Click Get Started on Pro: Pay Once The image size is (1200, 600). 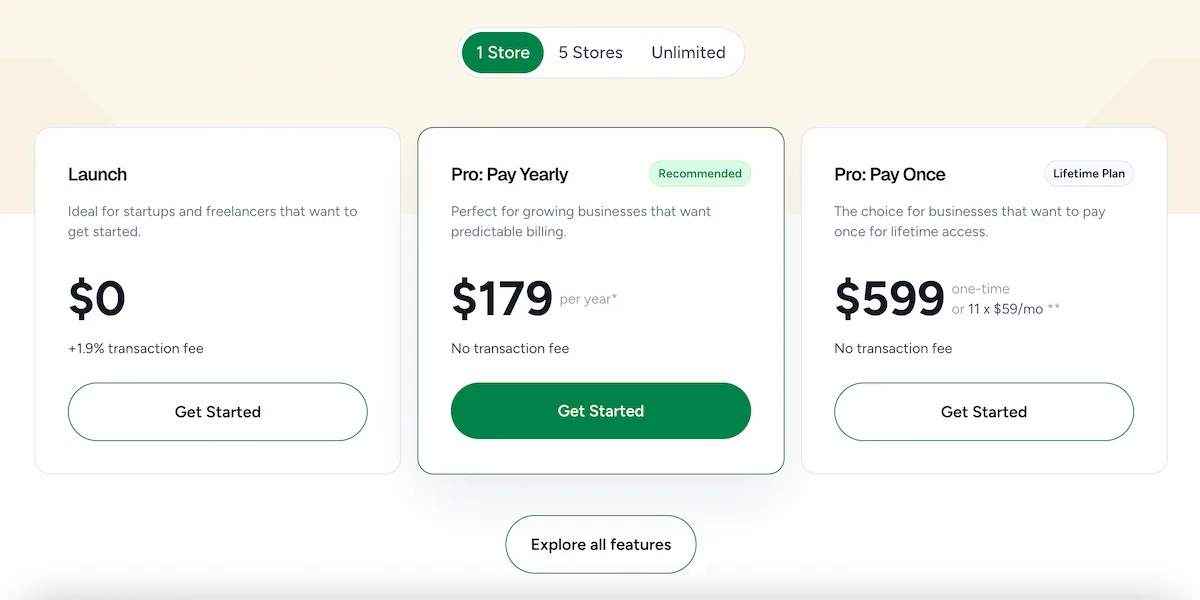pos(984,412)
